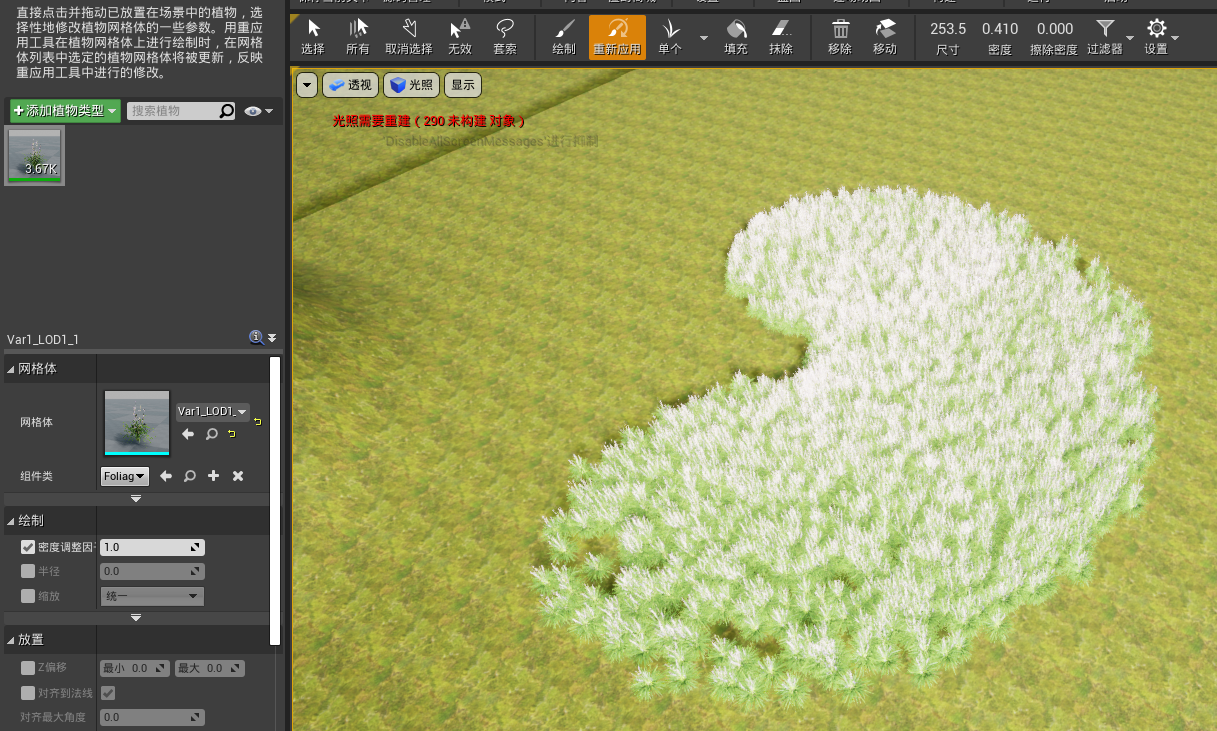Image resolution: width=1217 pixels, height=731 pixels.
Task: Open the 过滤器 filter funnel
Action: click(x=1105, y=37)
